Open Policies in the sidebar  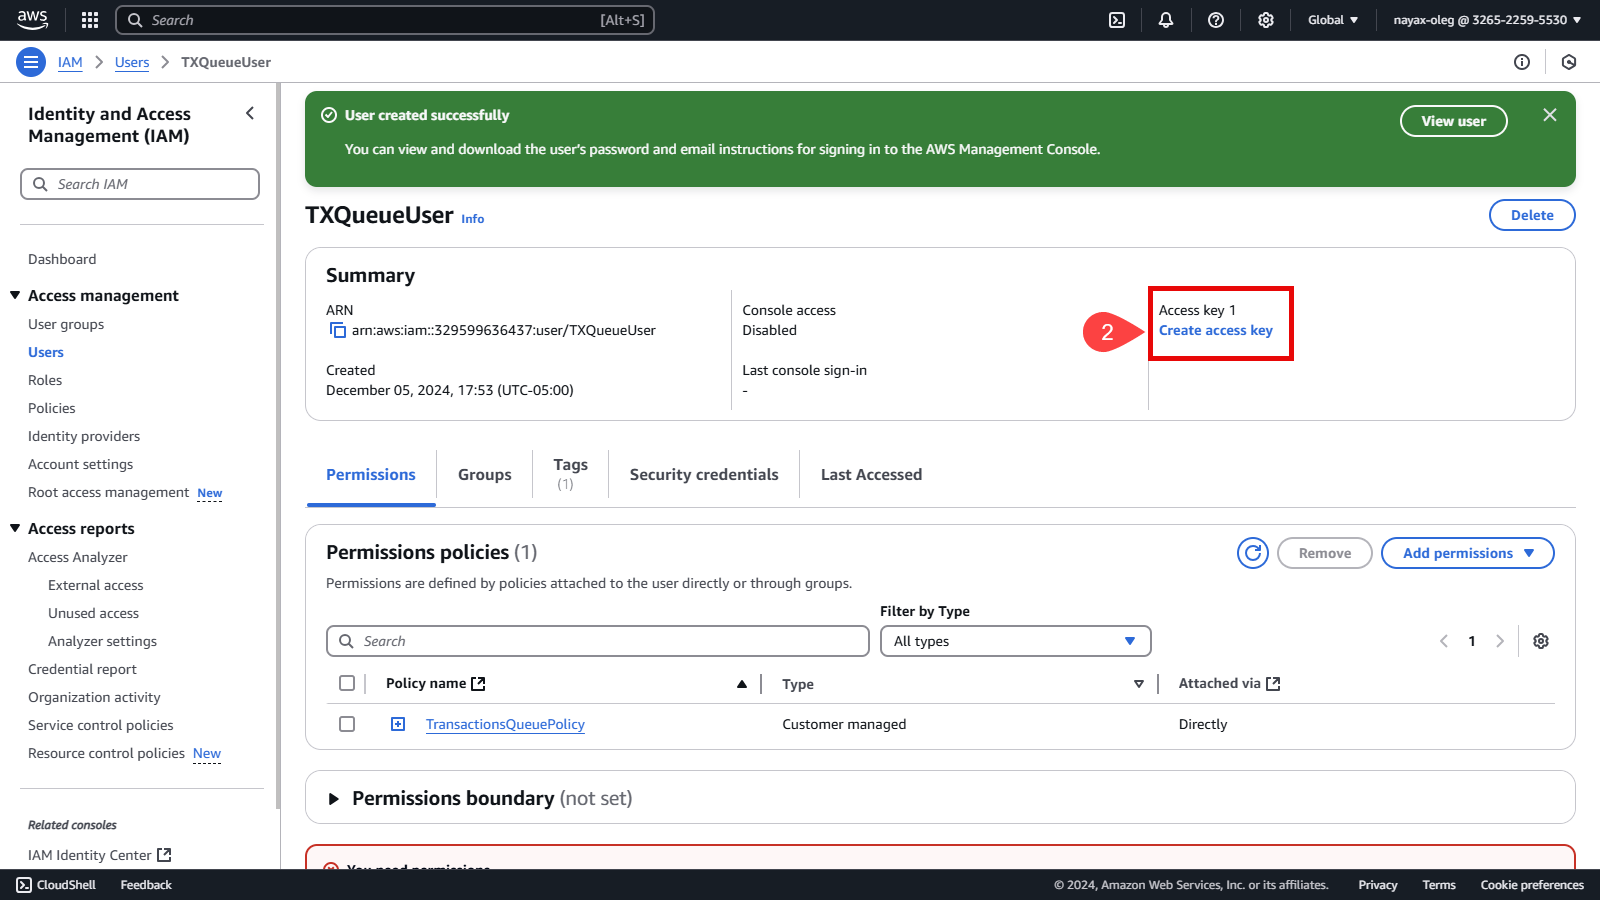(52, 408)
